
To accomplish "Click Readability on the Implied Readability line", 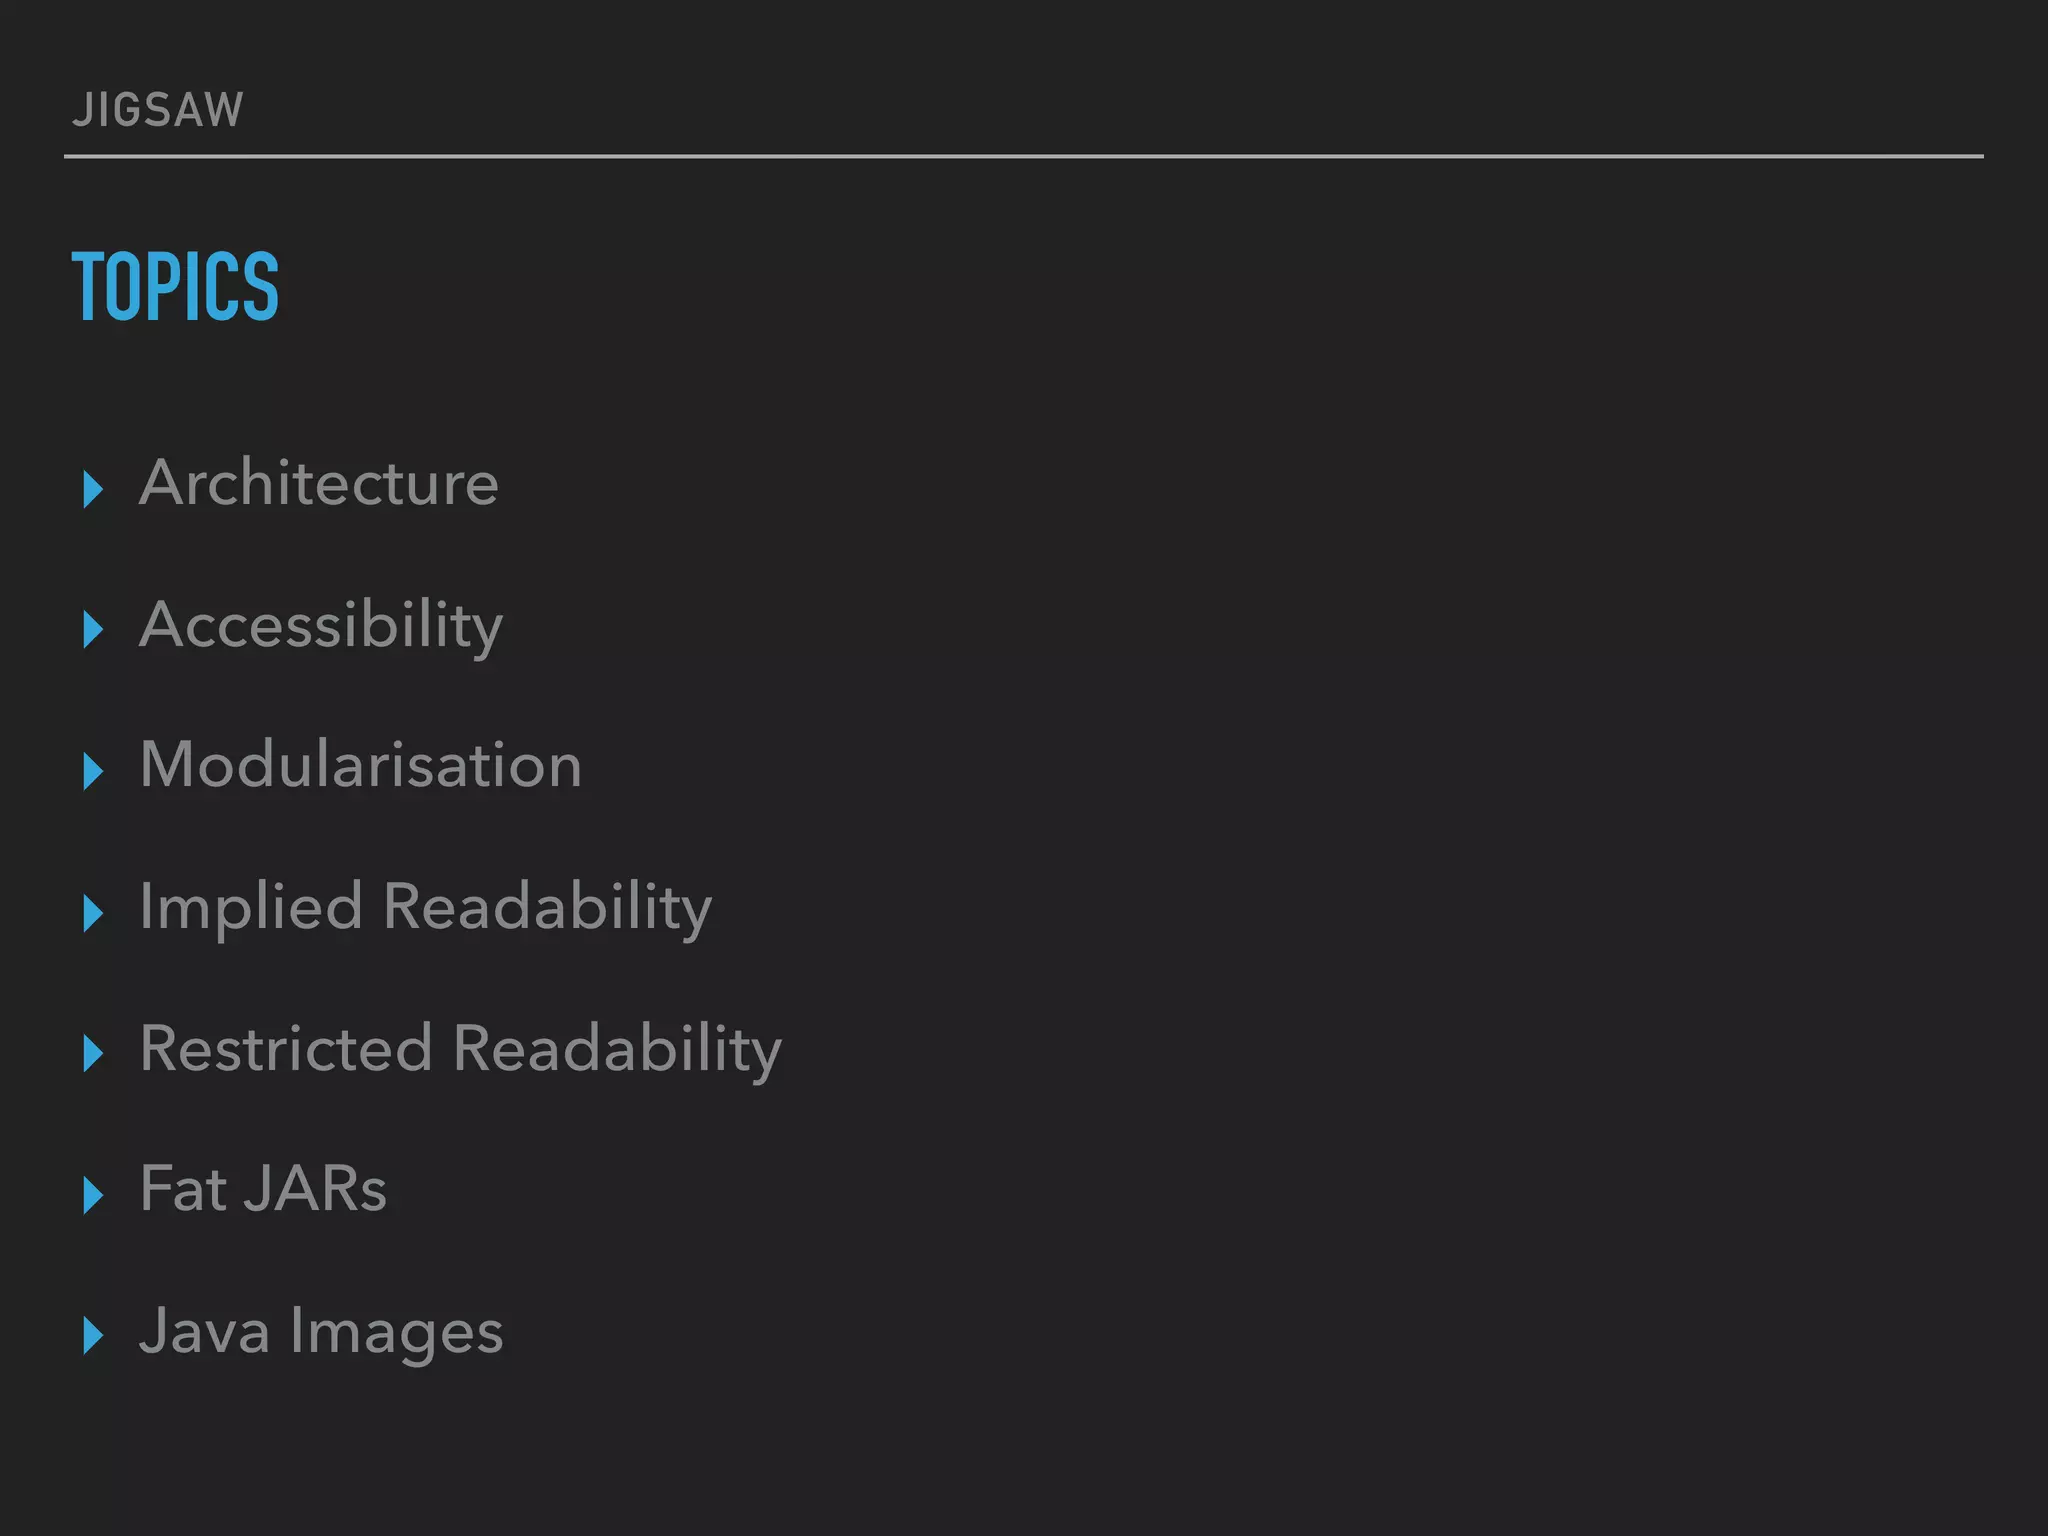I will point(547,908).
